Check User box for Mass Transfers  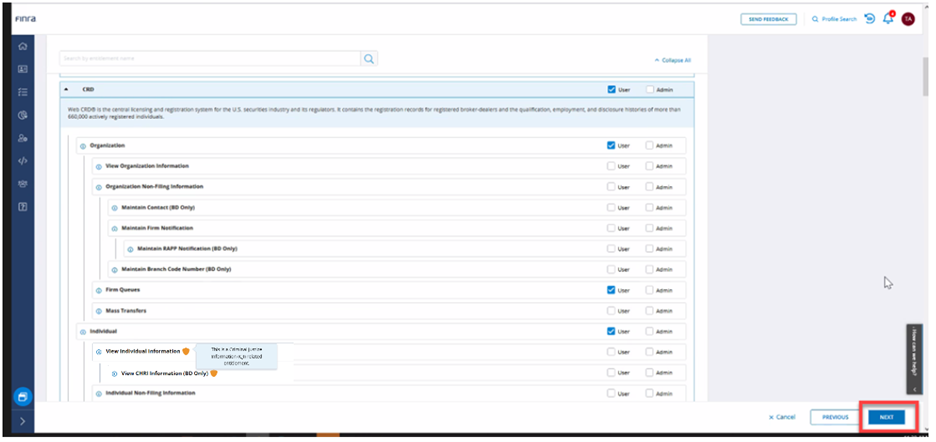(x=611, y=311)
